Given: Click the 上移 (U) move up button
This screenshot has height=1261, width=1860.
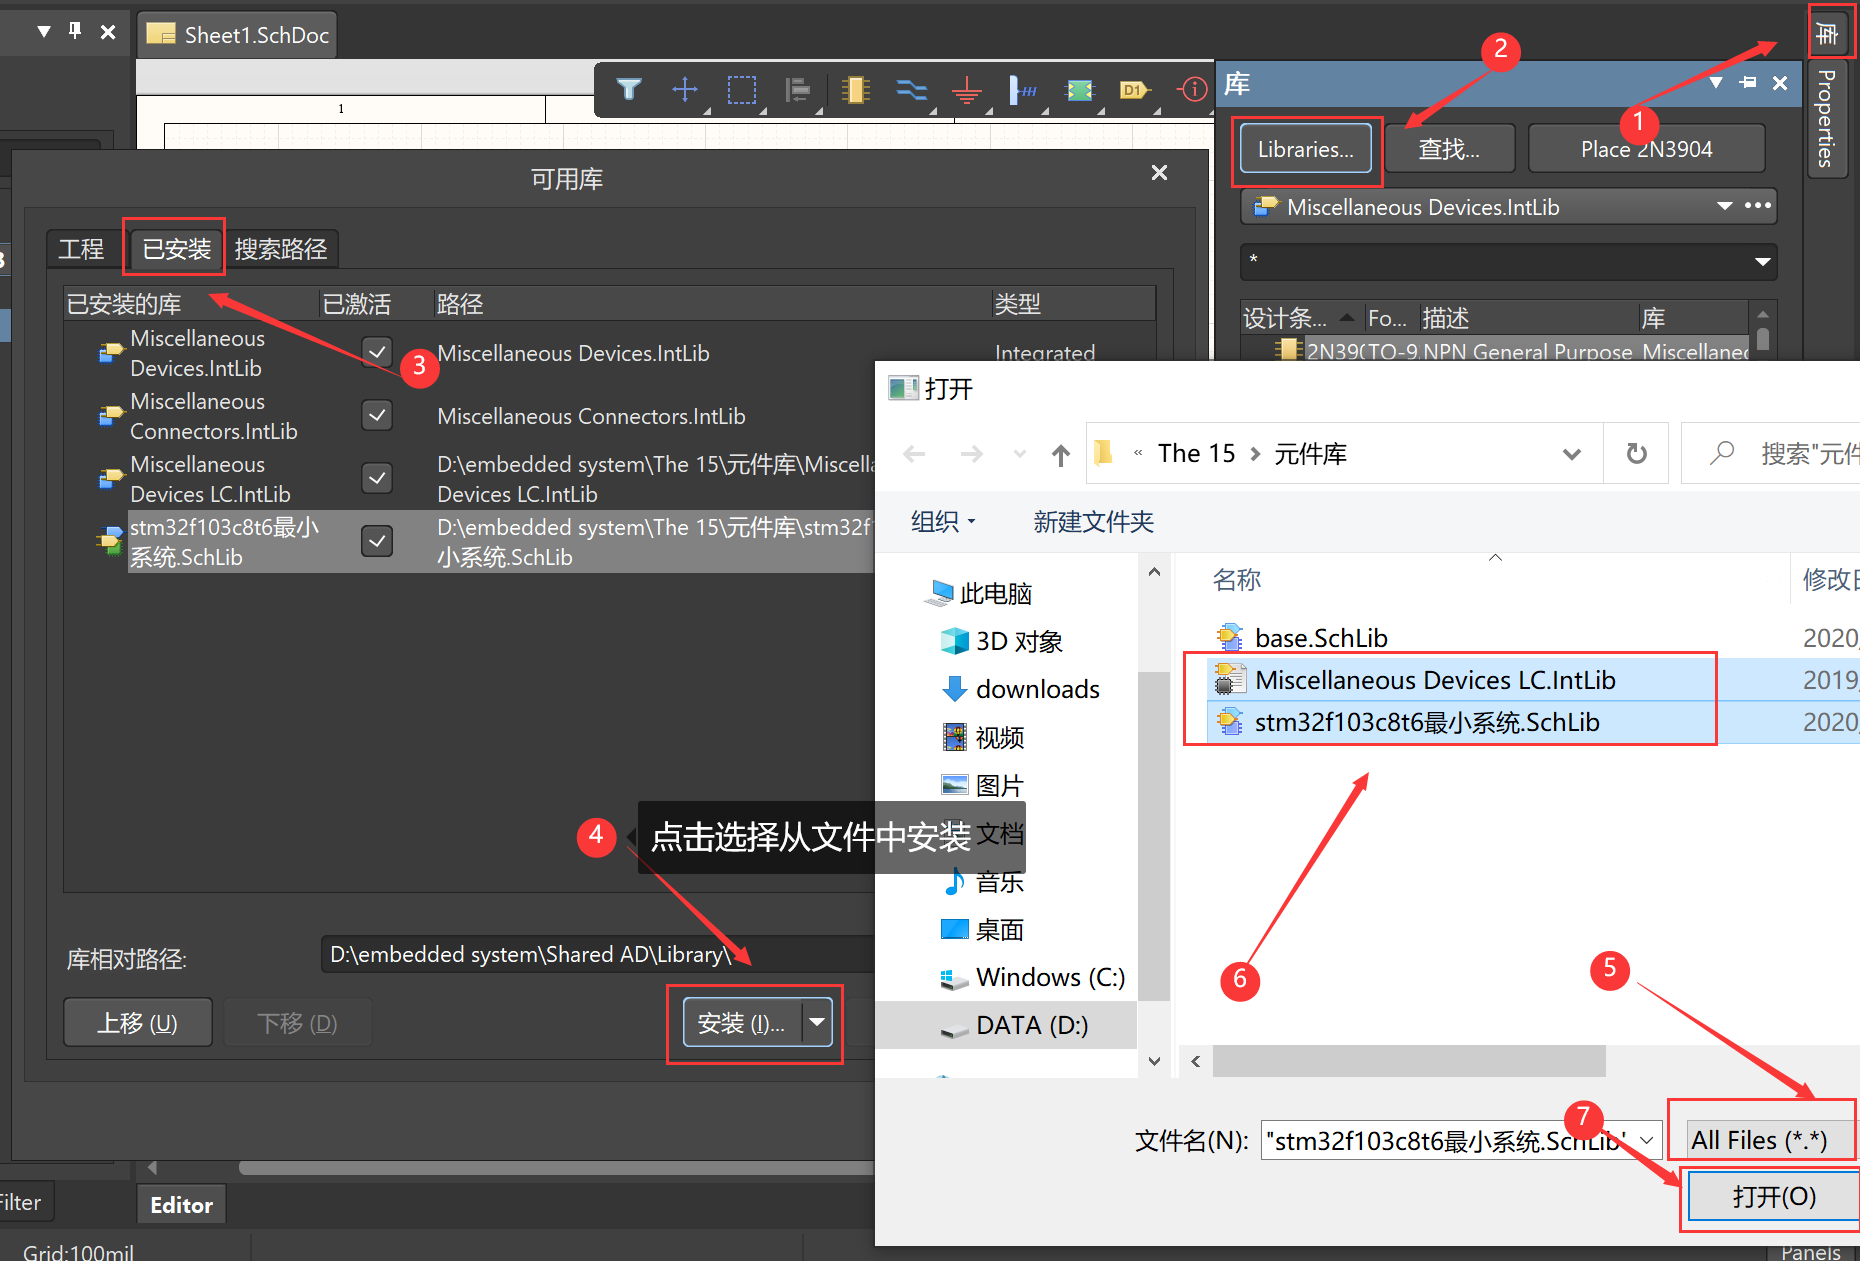Looking at the screenshot, I should [x=137, y=1022].
